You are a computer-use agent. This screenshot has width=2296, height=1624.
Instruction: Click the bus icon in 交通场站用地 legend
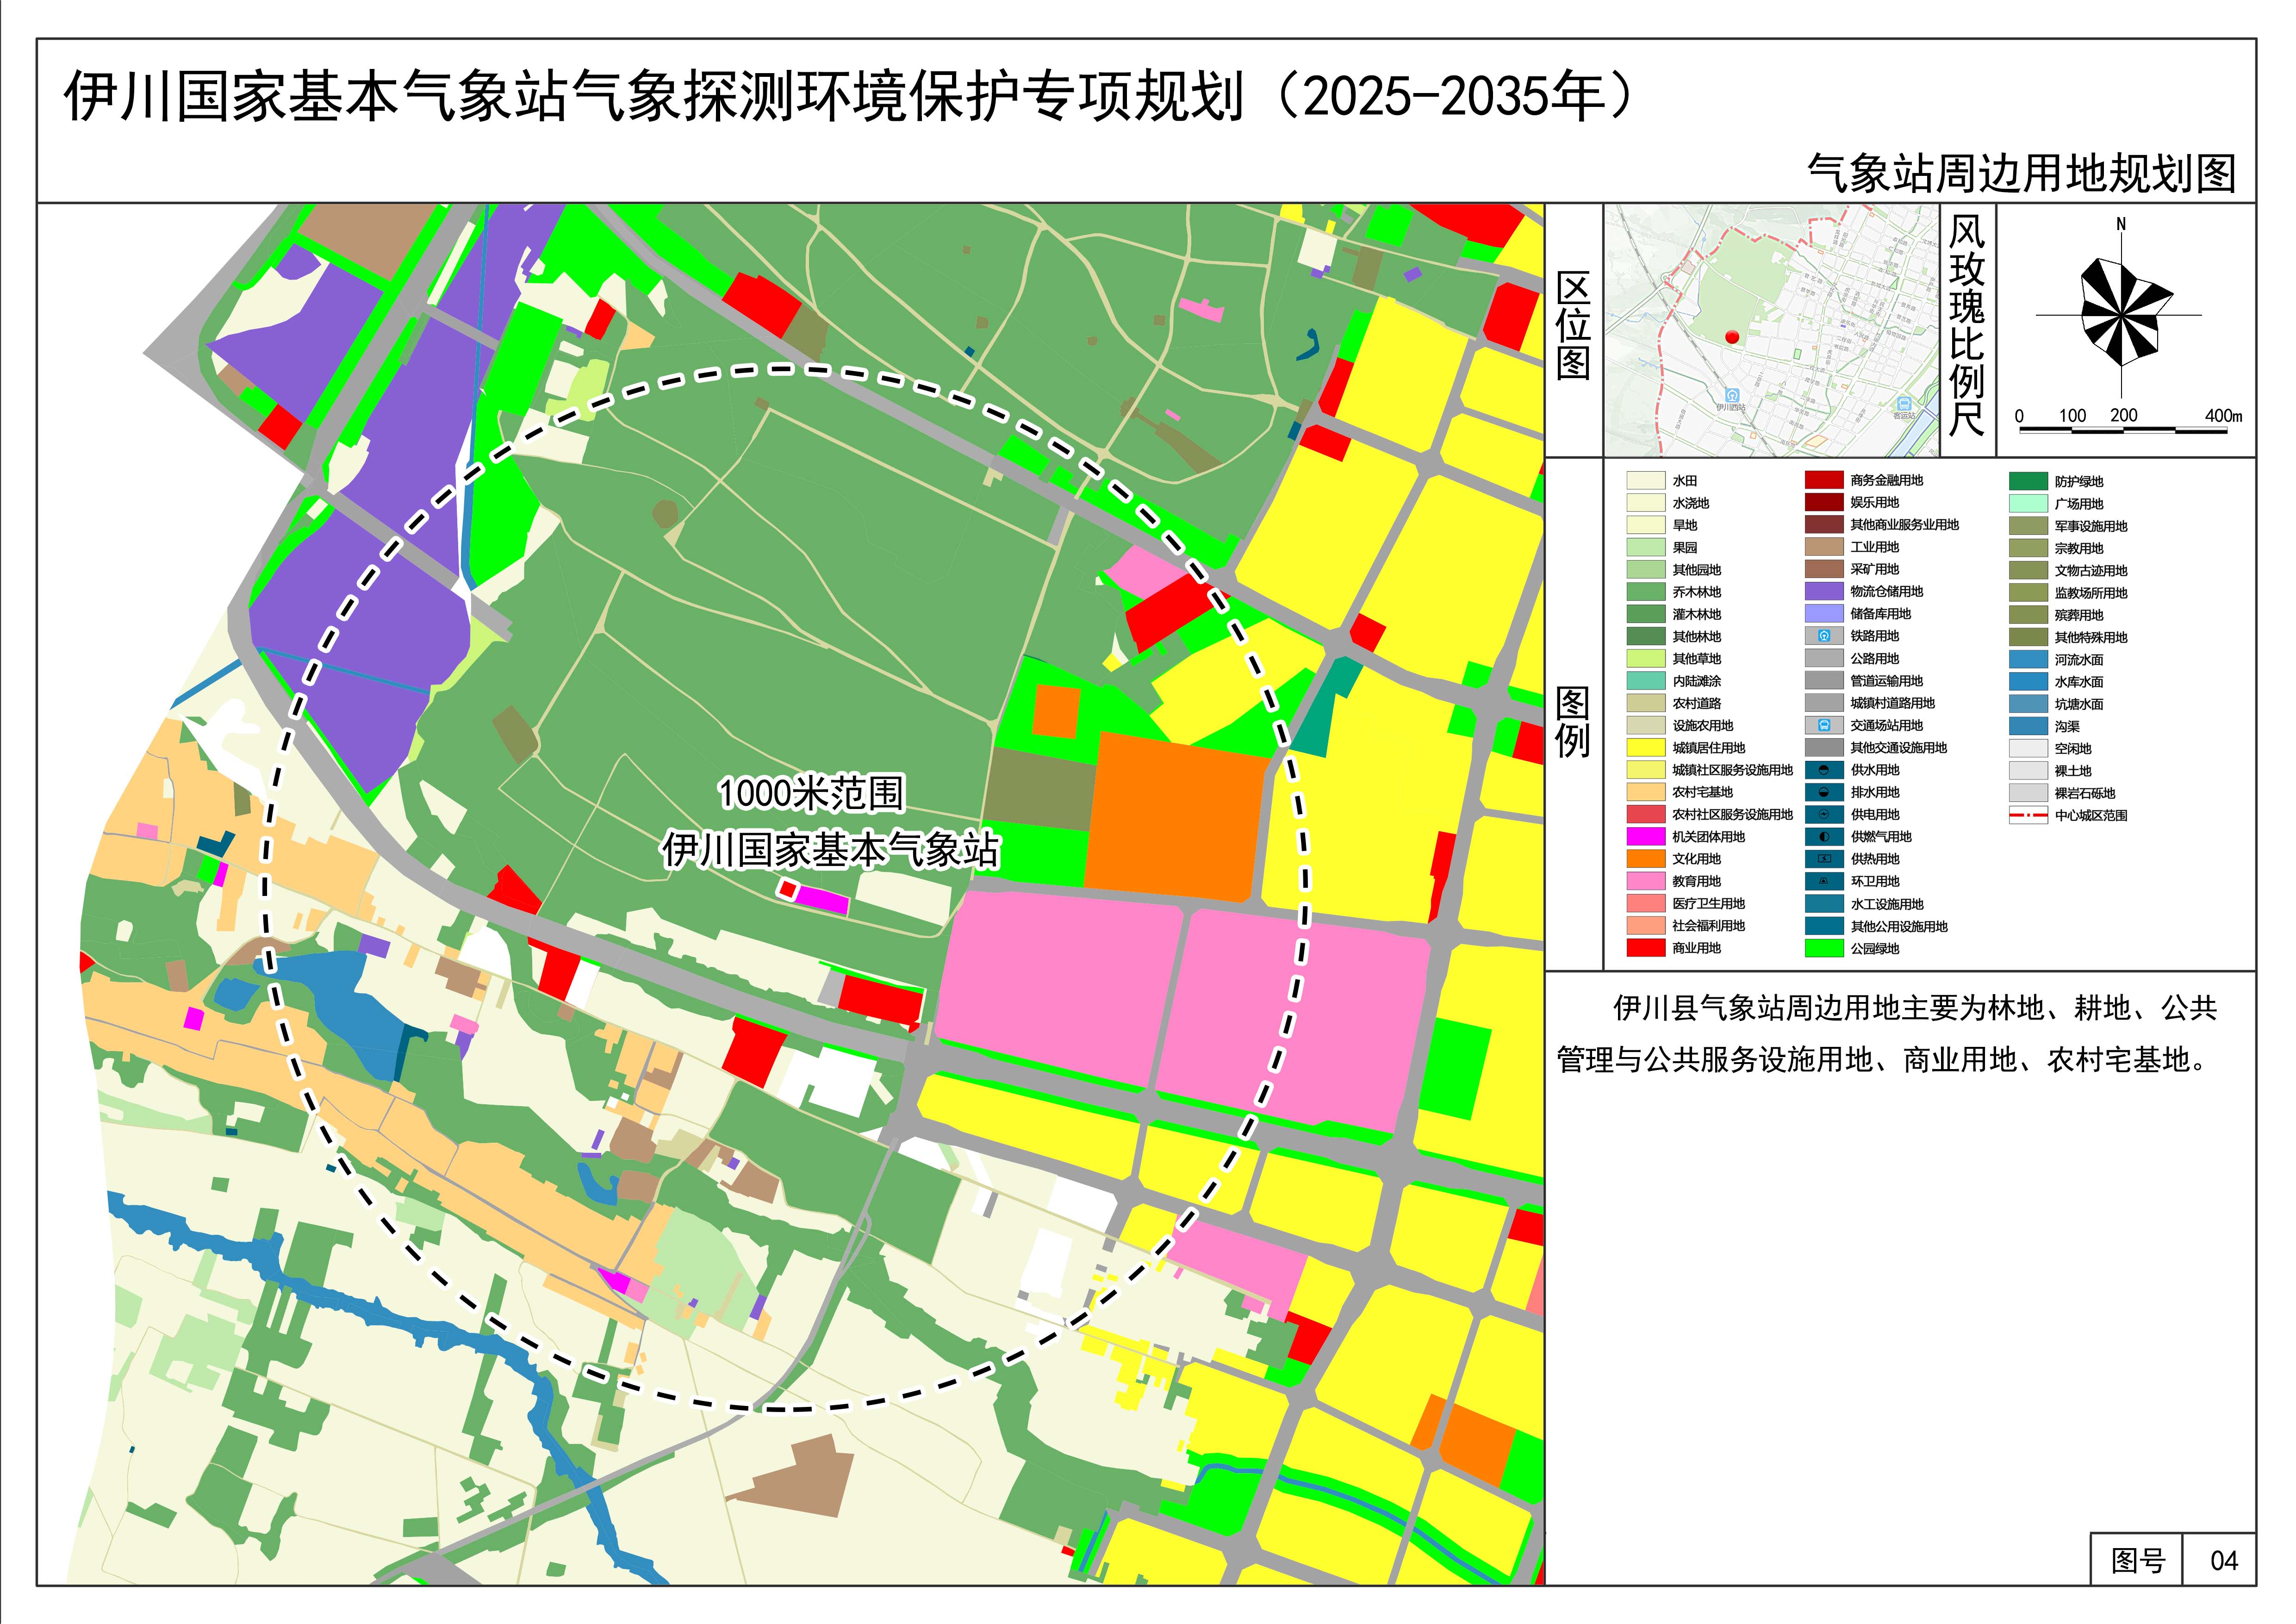coord(1824,726)
